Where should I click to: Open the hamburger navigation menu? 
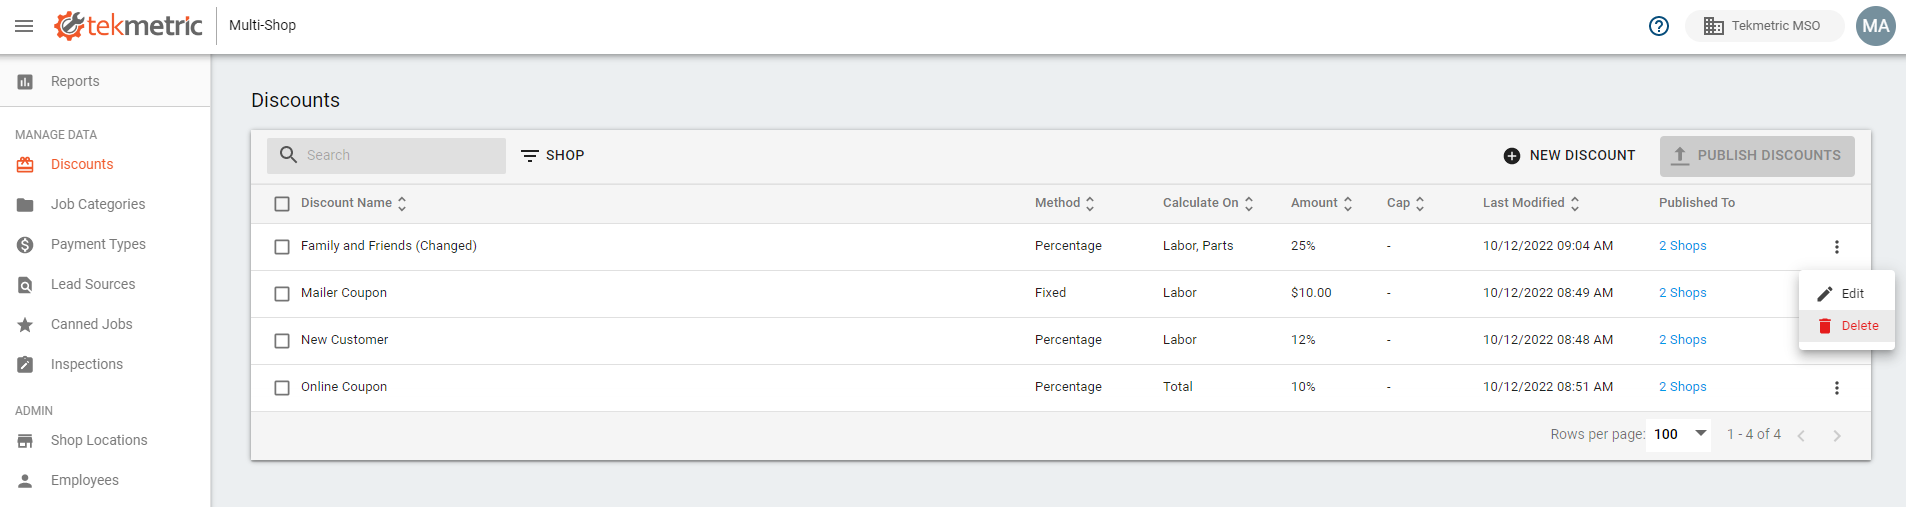point(24,26)
